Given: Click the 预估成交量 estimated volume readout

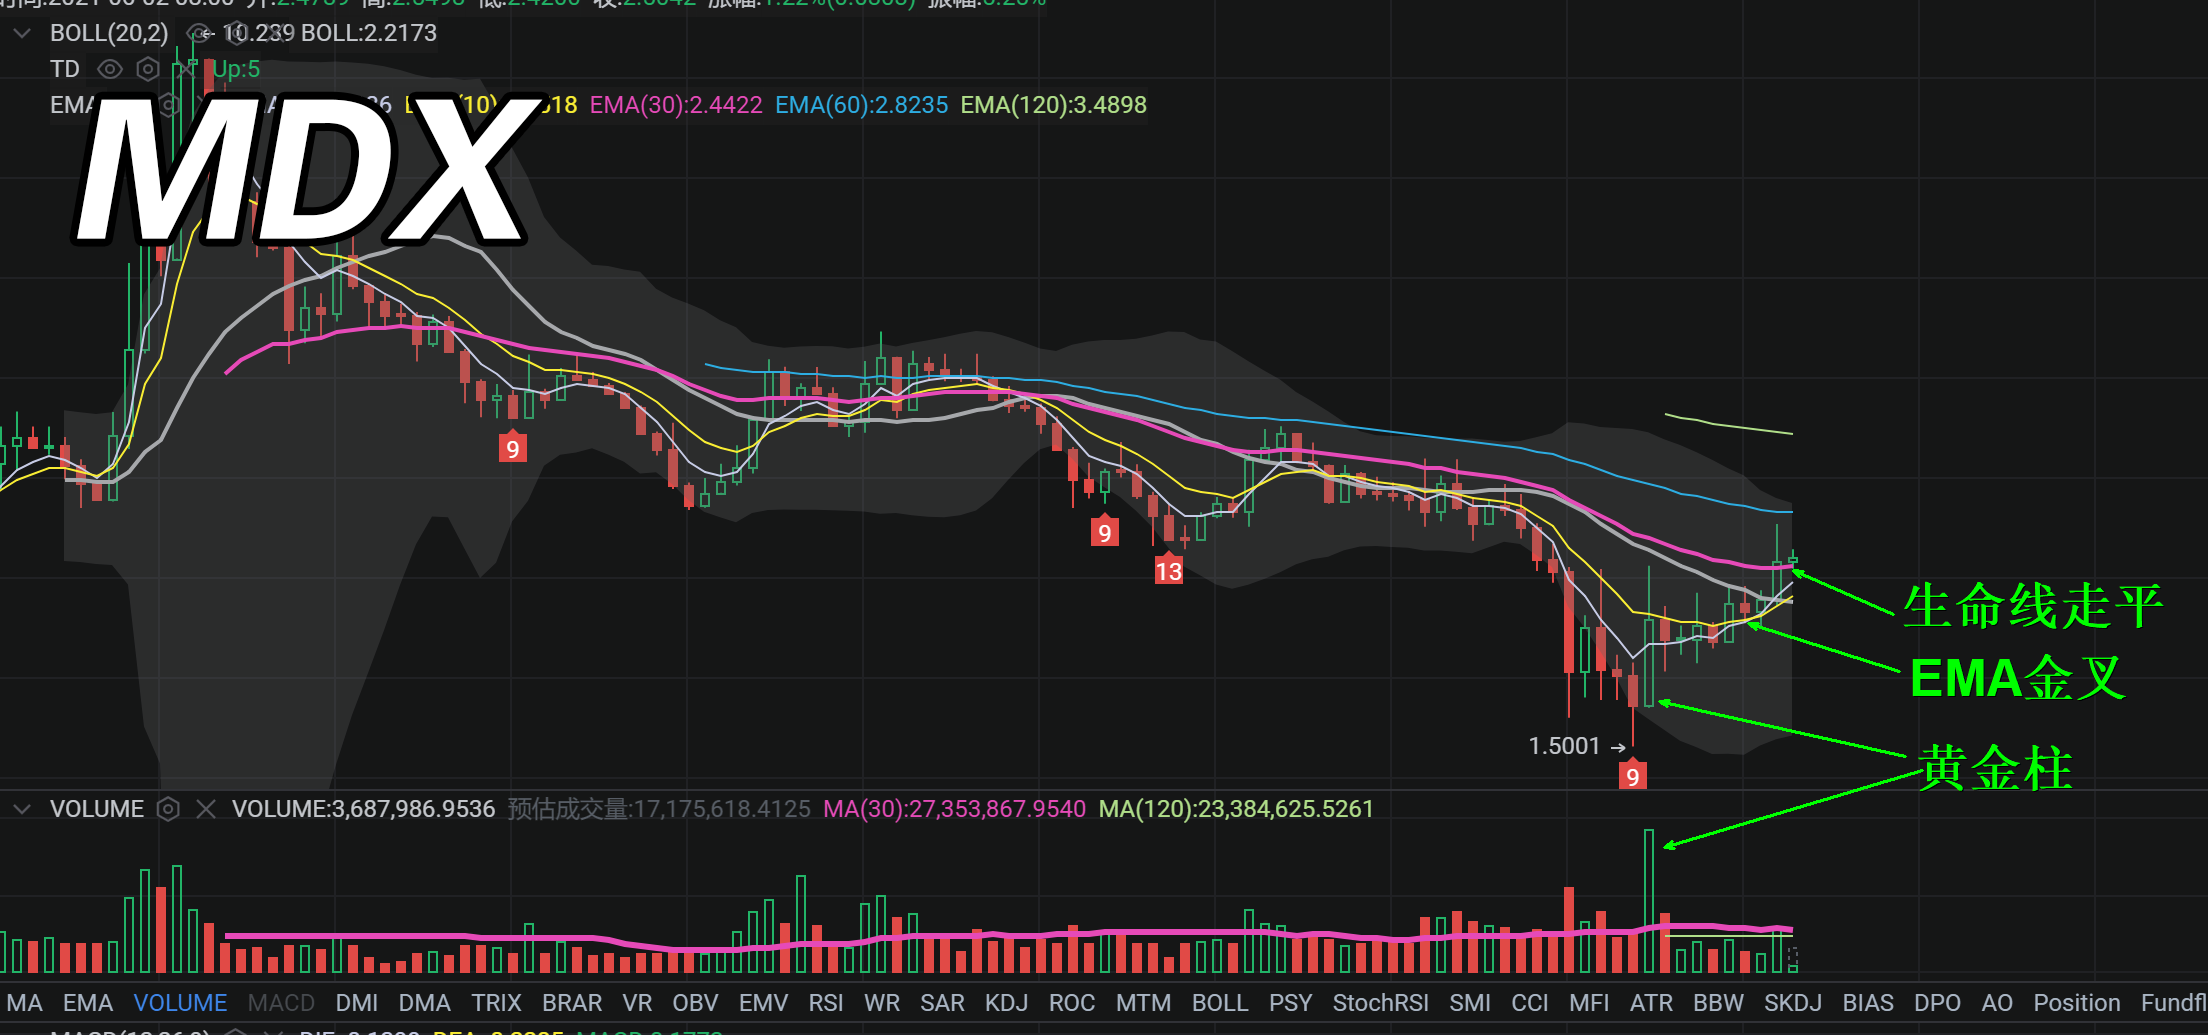Looking at the screenshot, I should (659, 809).
